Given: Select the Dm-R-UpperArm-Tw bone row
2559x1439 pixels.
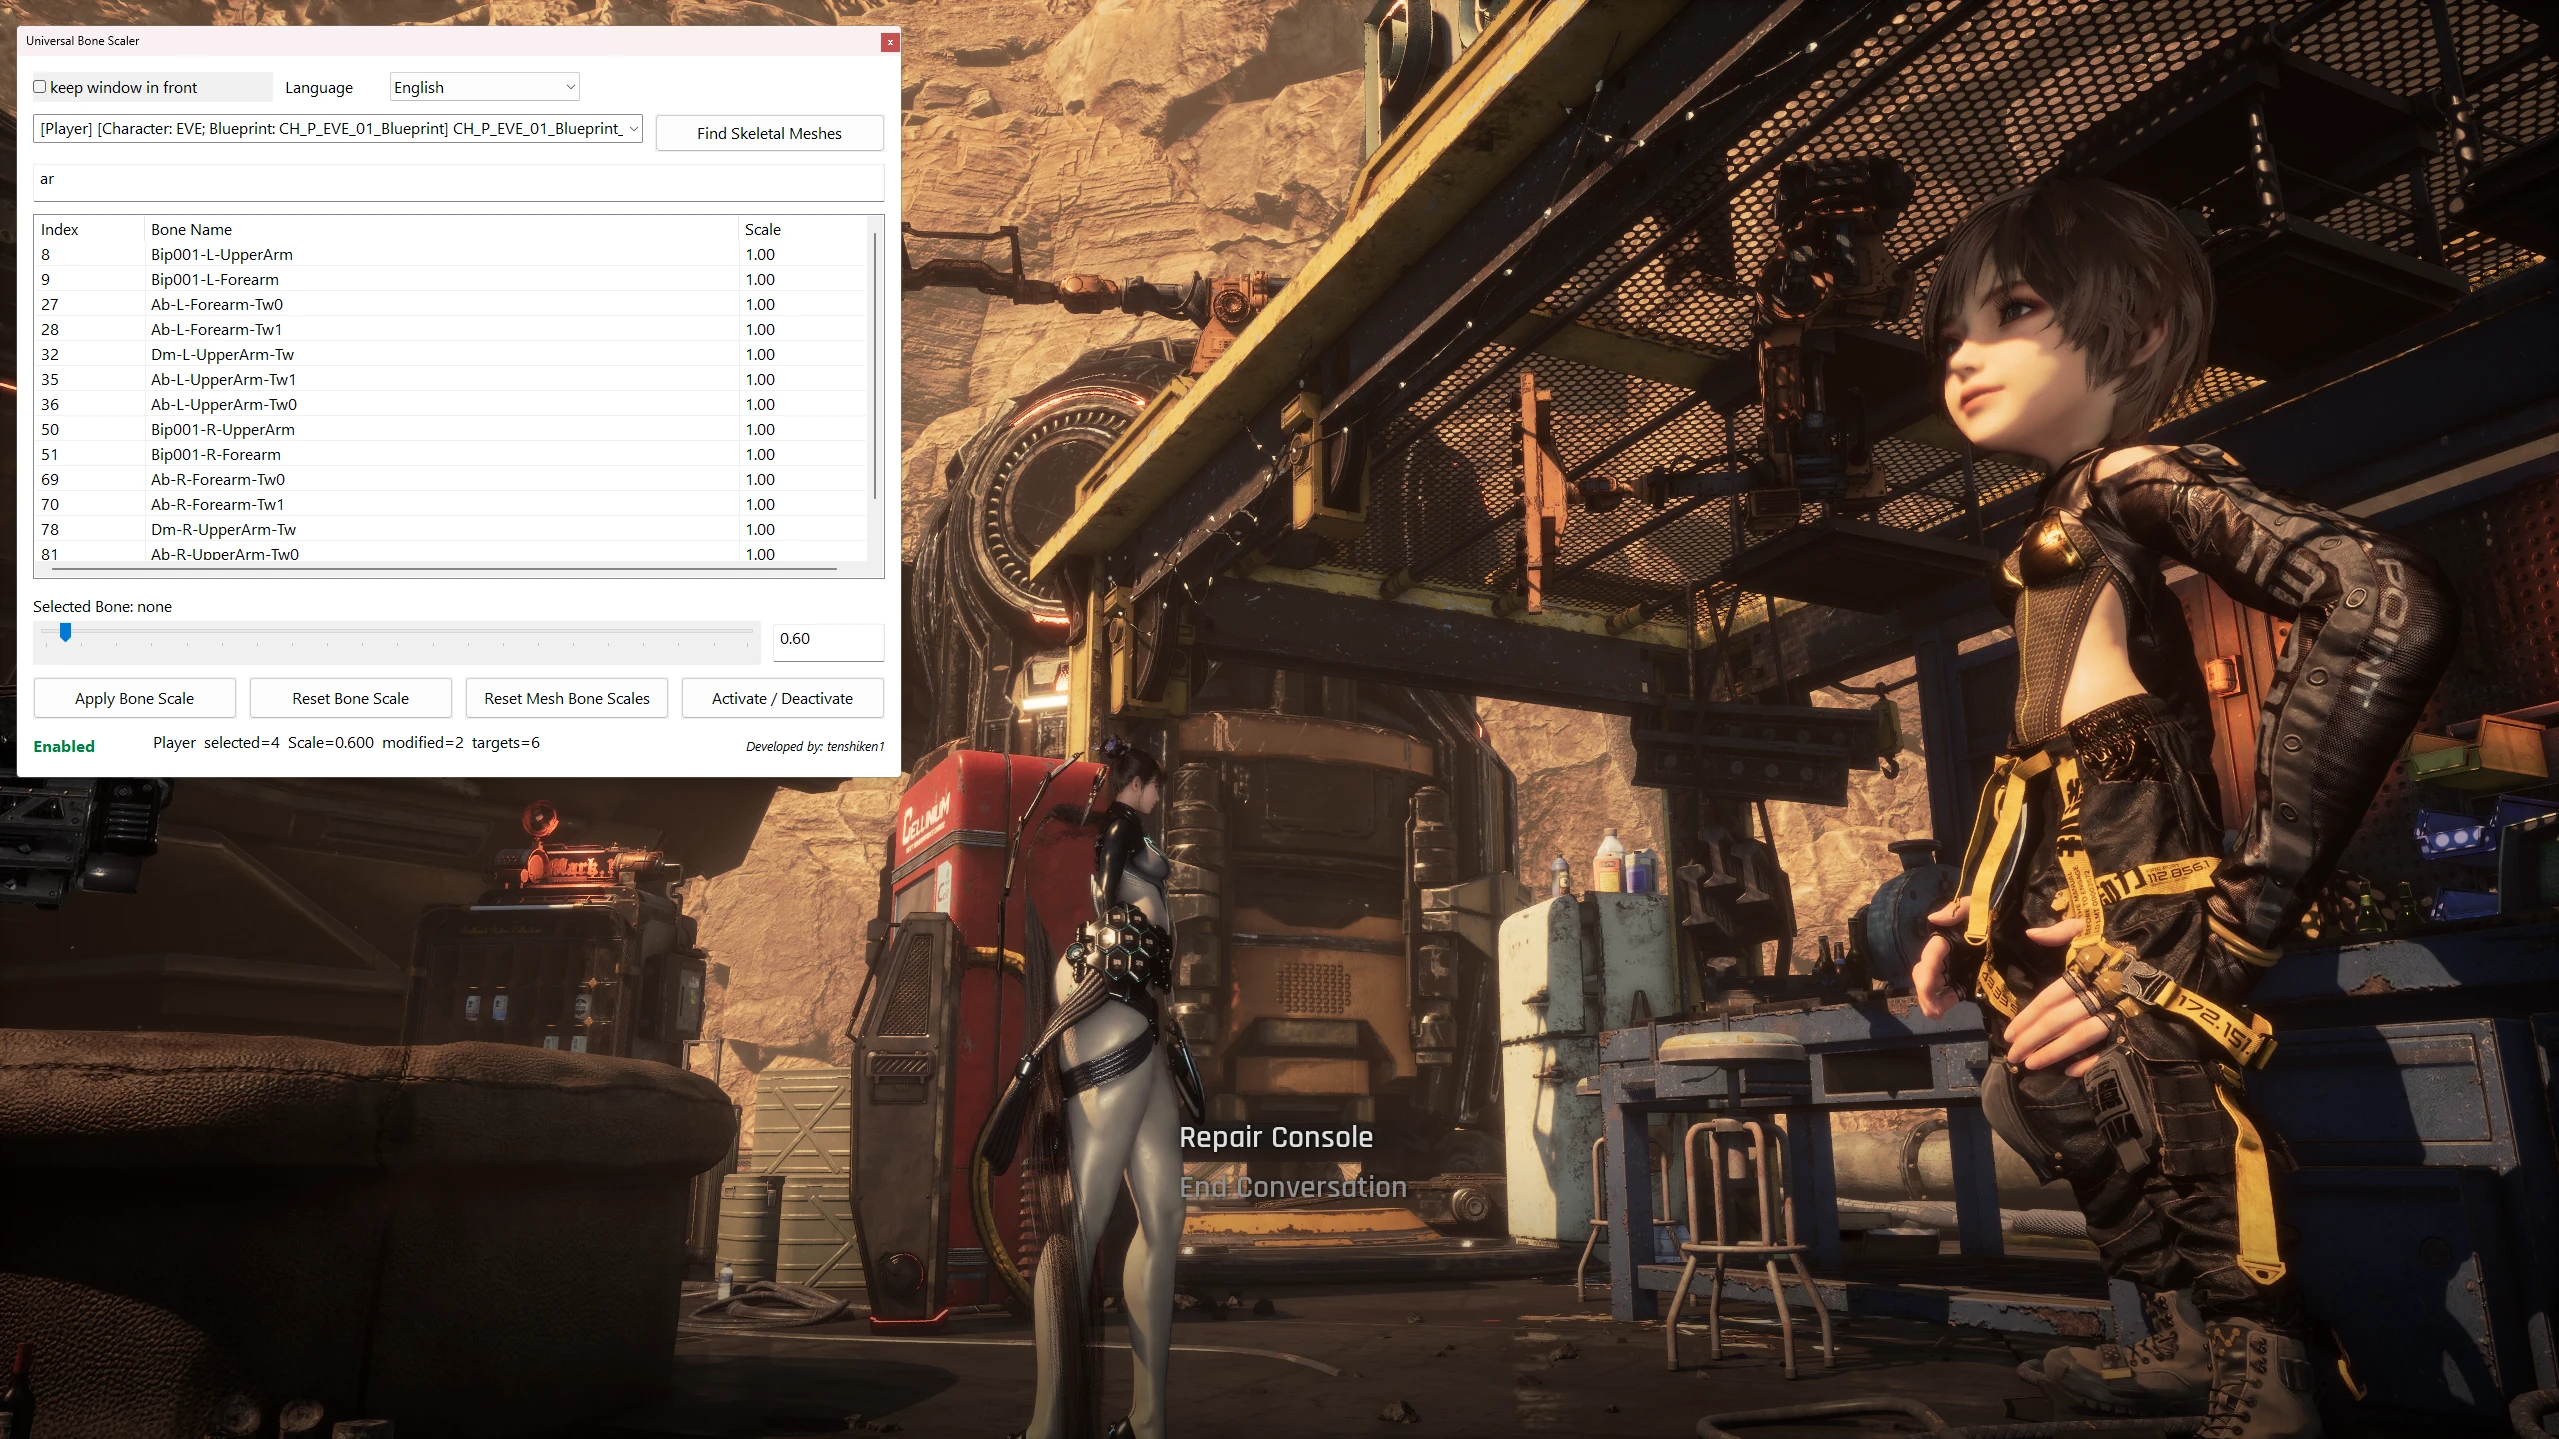Looking at the screenshot, I should click(x=450, y=529).
